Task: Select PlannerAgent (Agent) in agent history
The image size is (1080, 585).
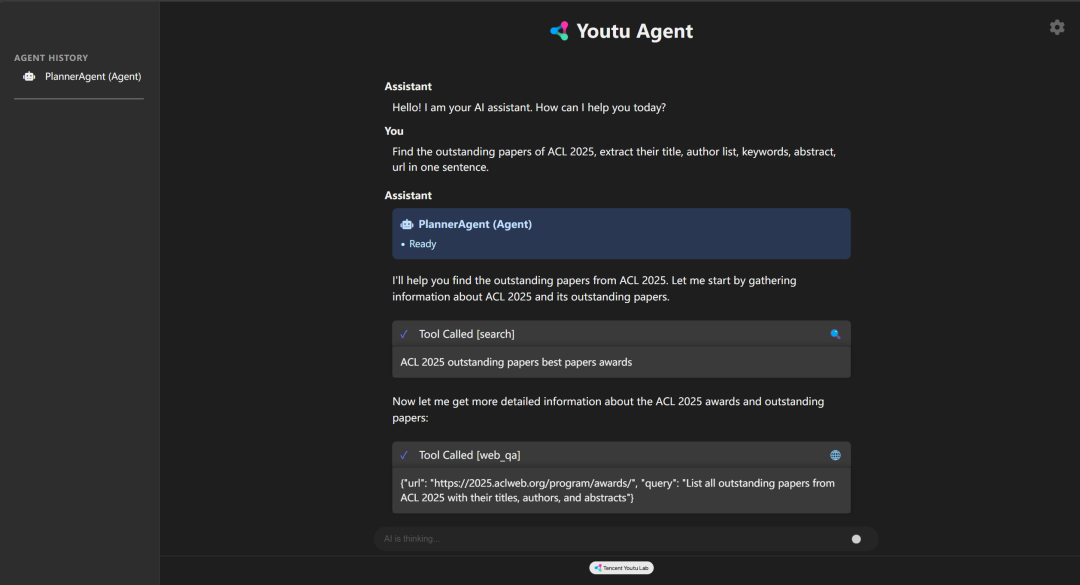Action: (92, 77)
